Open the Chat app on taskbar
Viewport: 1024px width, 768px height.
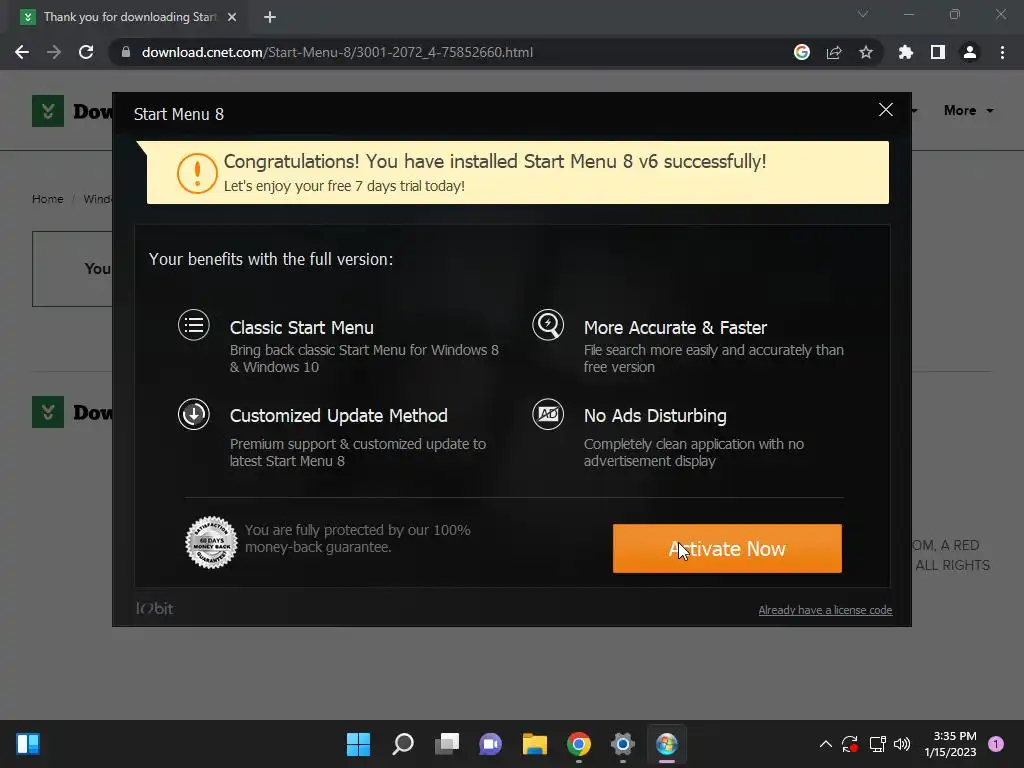490,744
